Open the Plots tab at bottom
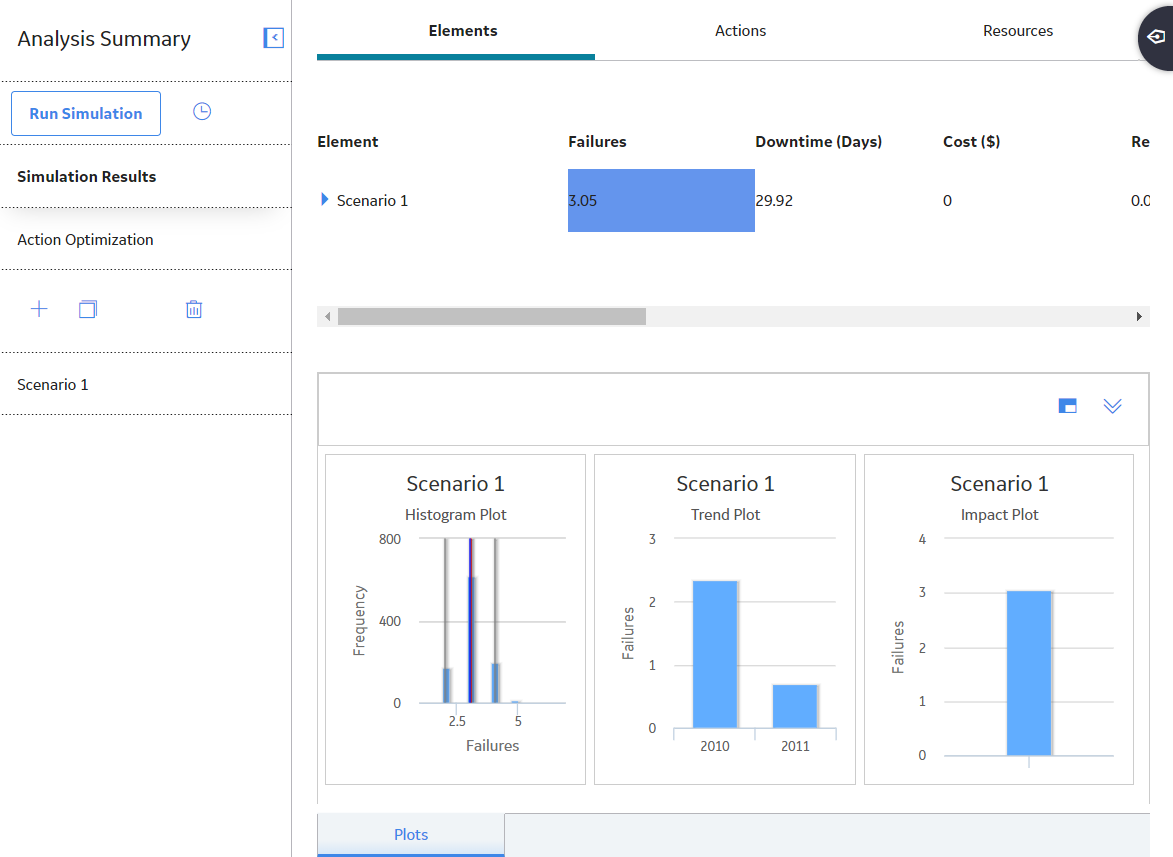Viewport: 1173px width, 857px height. [x=411, y=835]
